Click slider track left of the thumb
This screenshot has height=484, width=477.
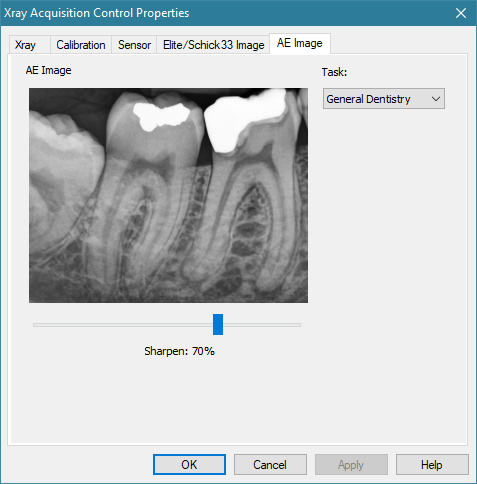(123, 325)
